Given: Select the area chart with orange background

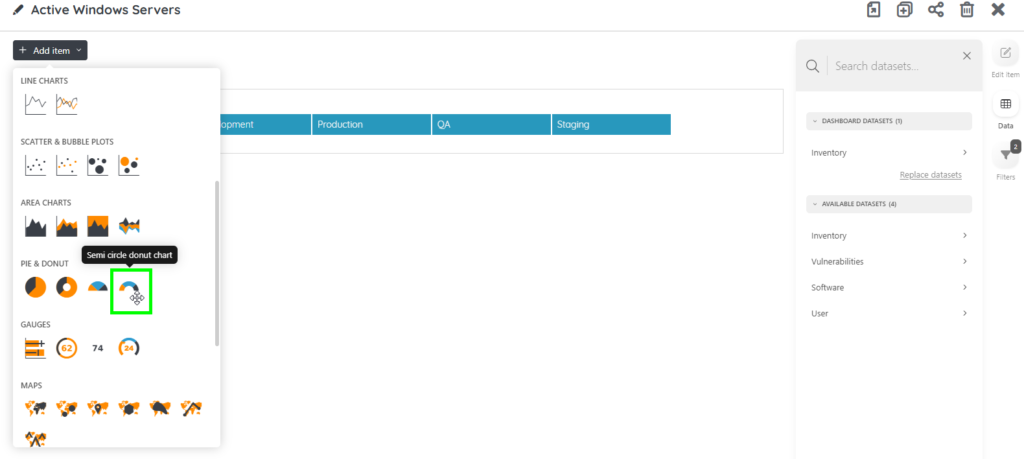Looking at the screenshot, I should click(x=98, y=226).
